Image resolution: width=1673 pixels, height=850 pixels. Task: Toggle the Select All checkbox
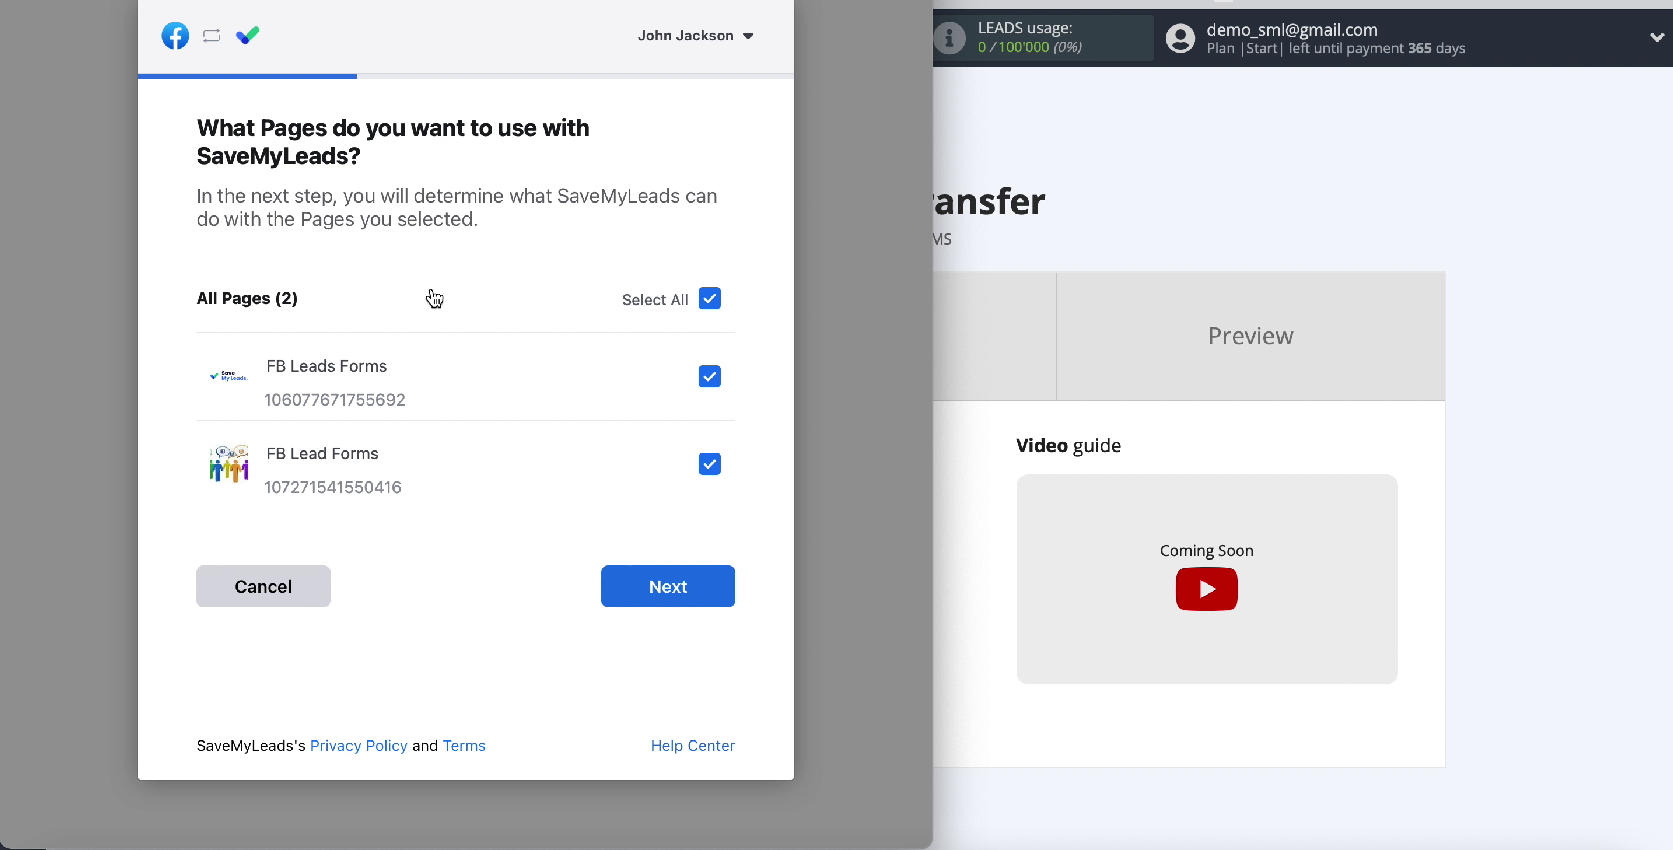click(710, 298)
